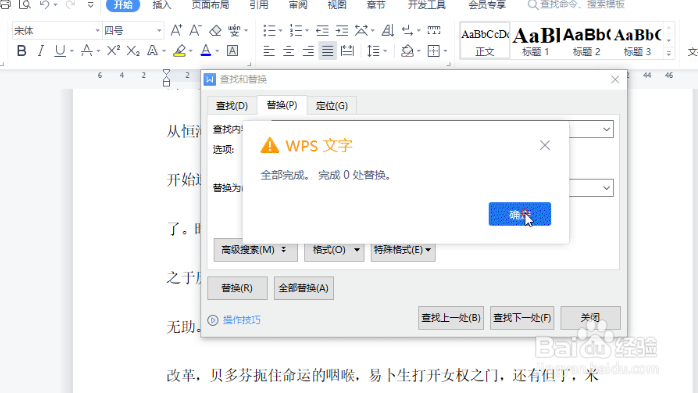Apply strikethrough text effect
The height and width of the screenshot is (393, 698).
(x=87, y=51)
